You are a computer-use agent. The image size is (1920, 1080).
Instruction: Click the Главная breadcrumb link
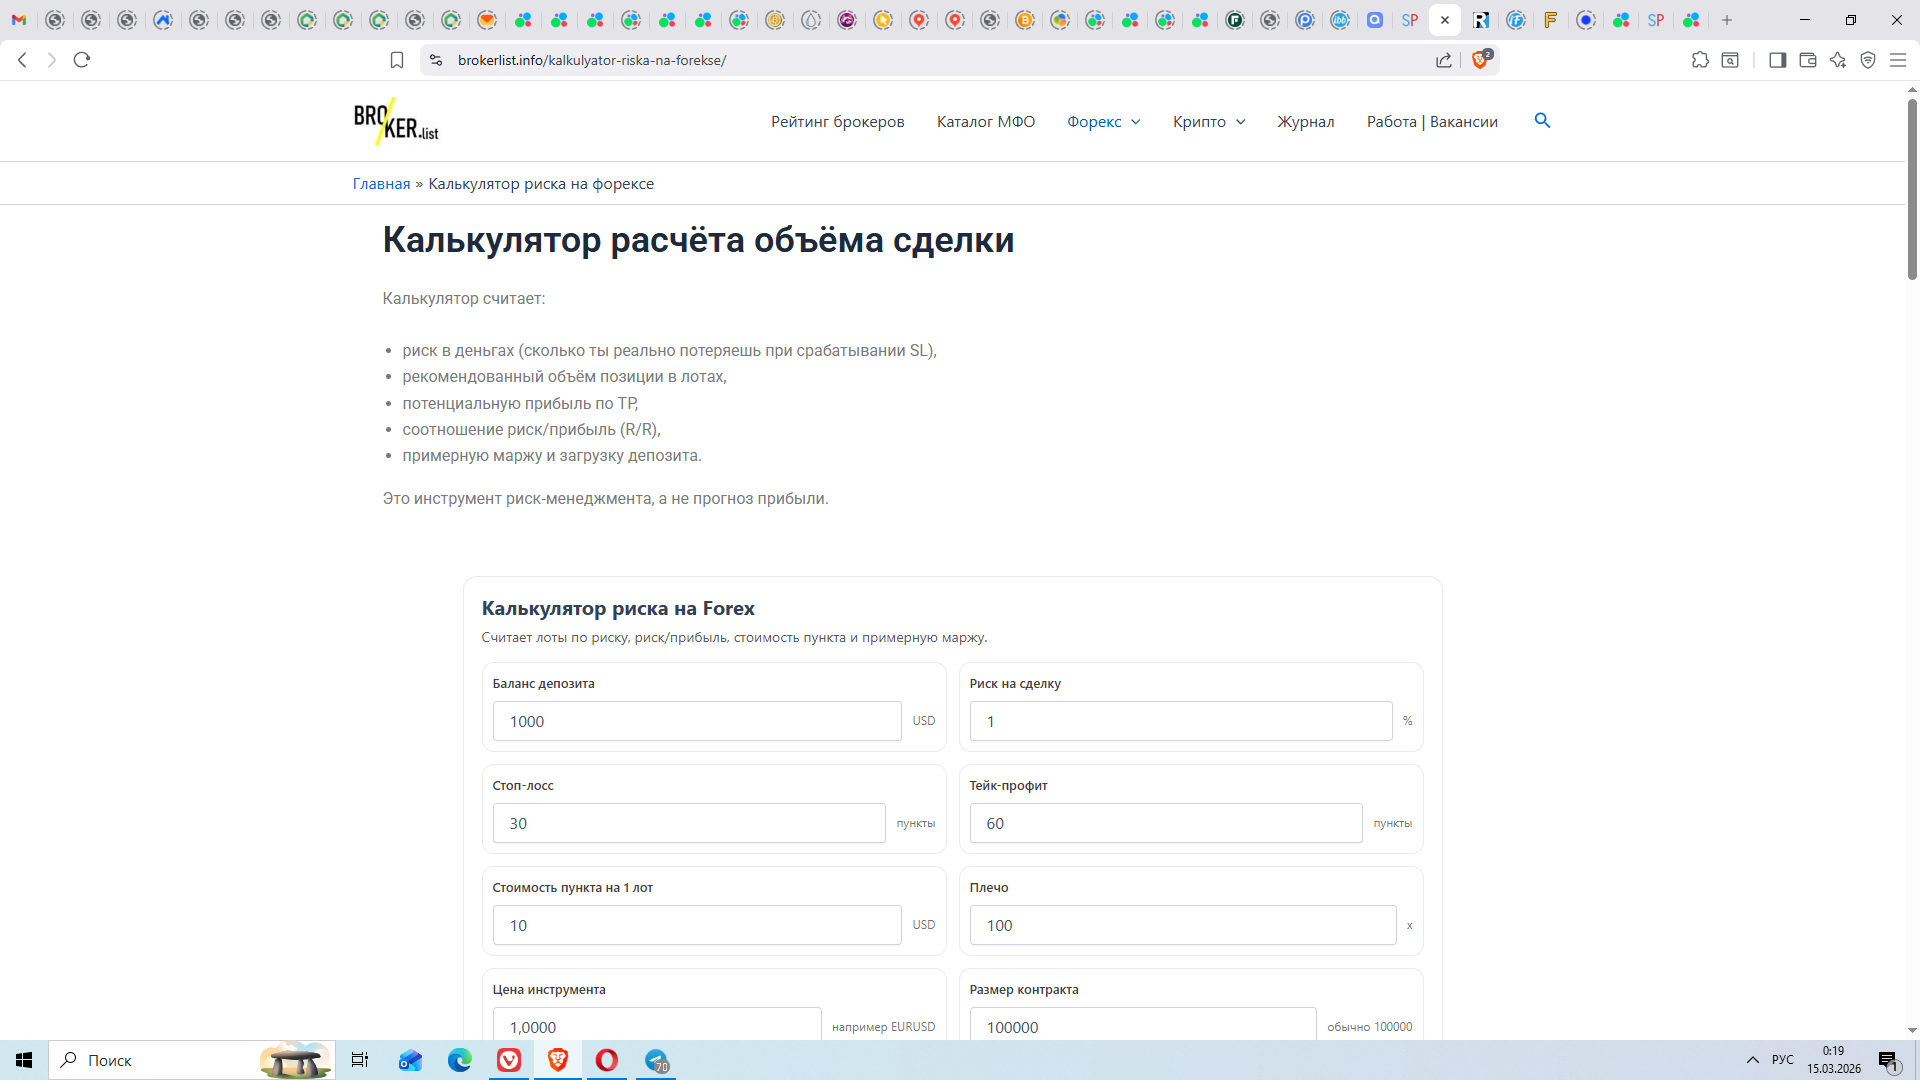pyautogui.click(x=381, y=183)
